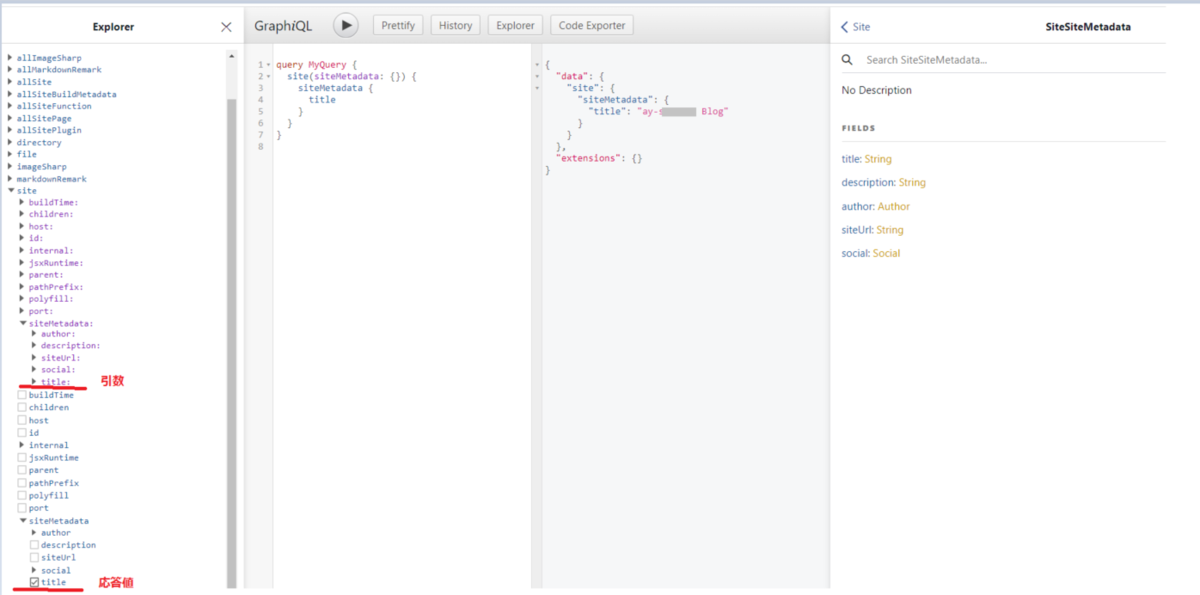The width and height of the screenshot is (1200, 595).
Task: Check the description field checkbox
Action: click(x=34, y=545)
